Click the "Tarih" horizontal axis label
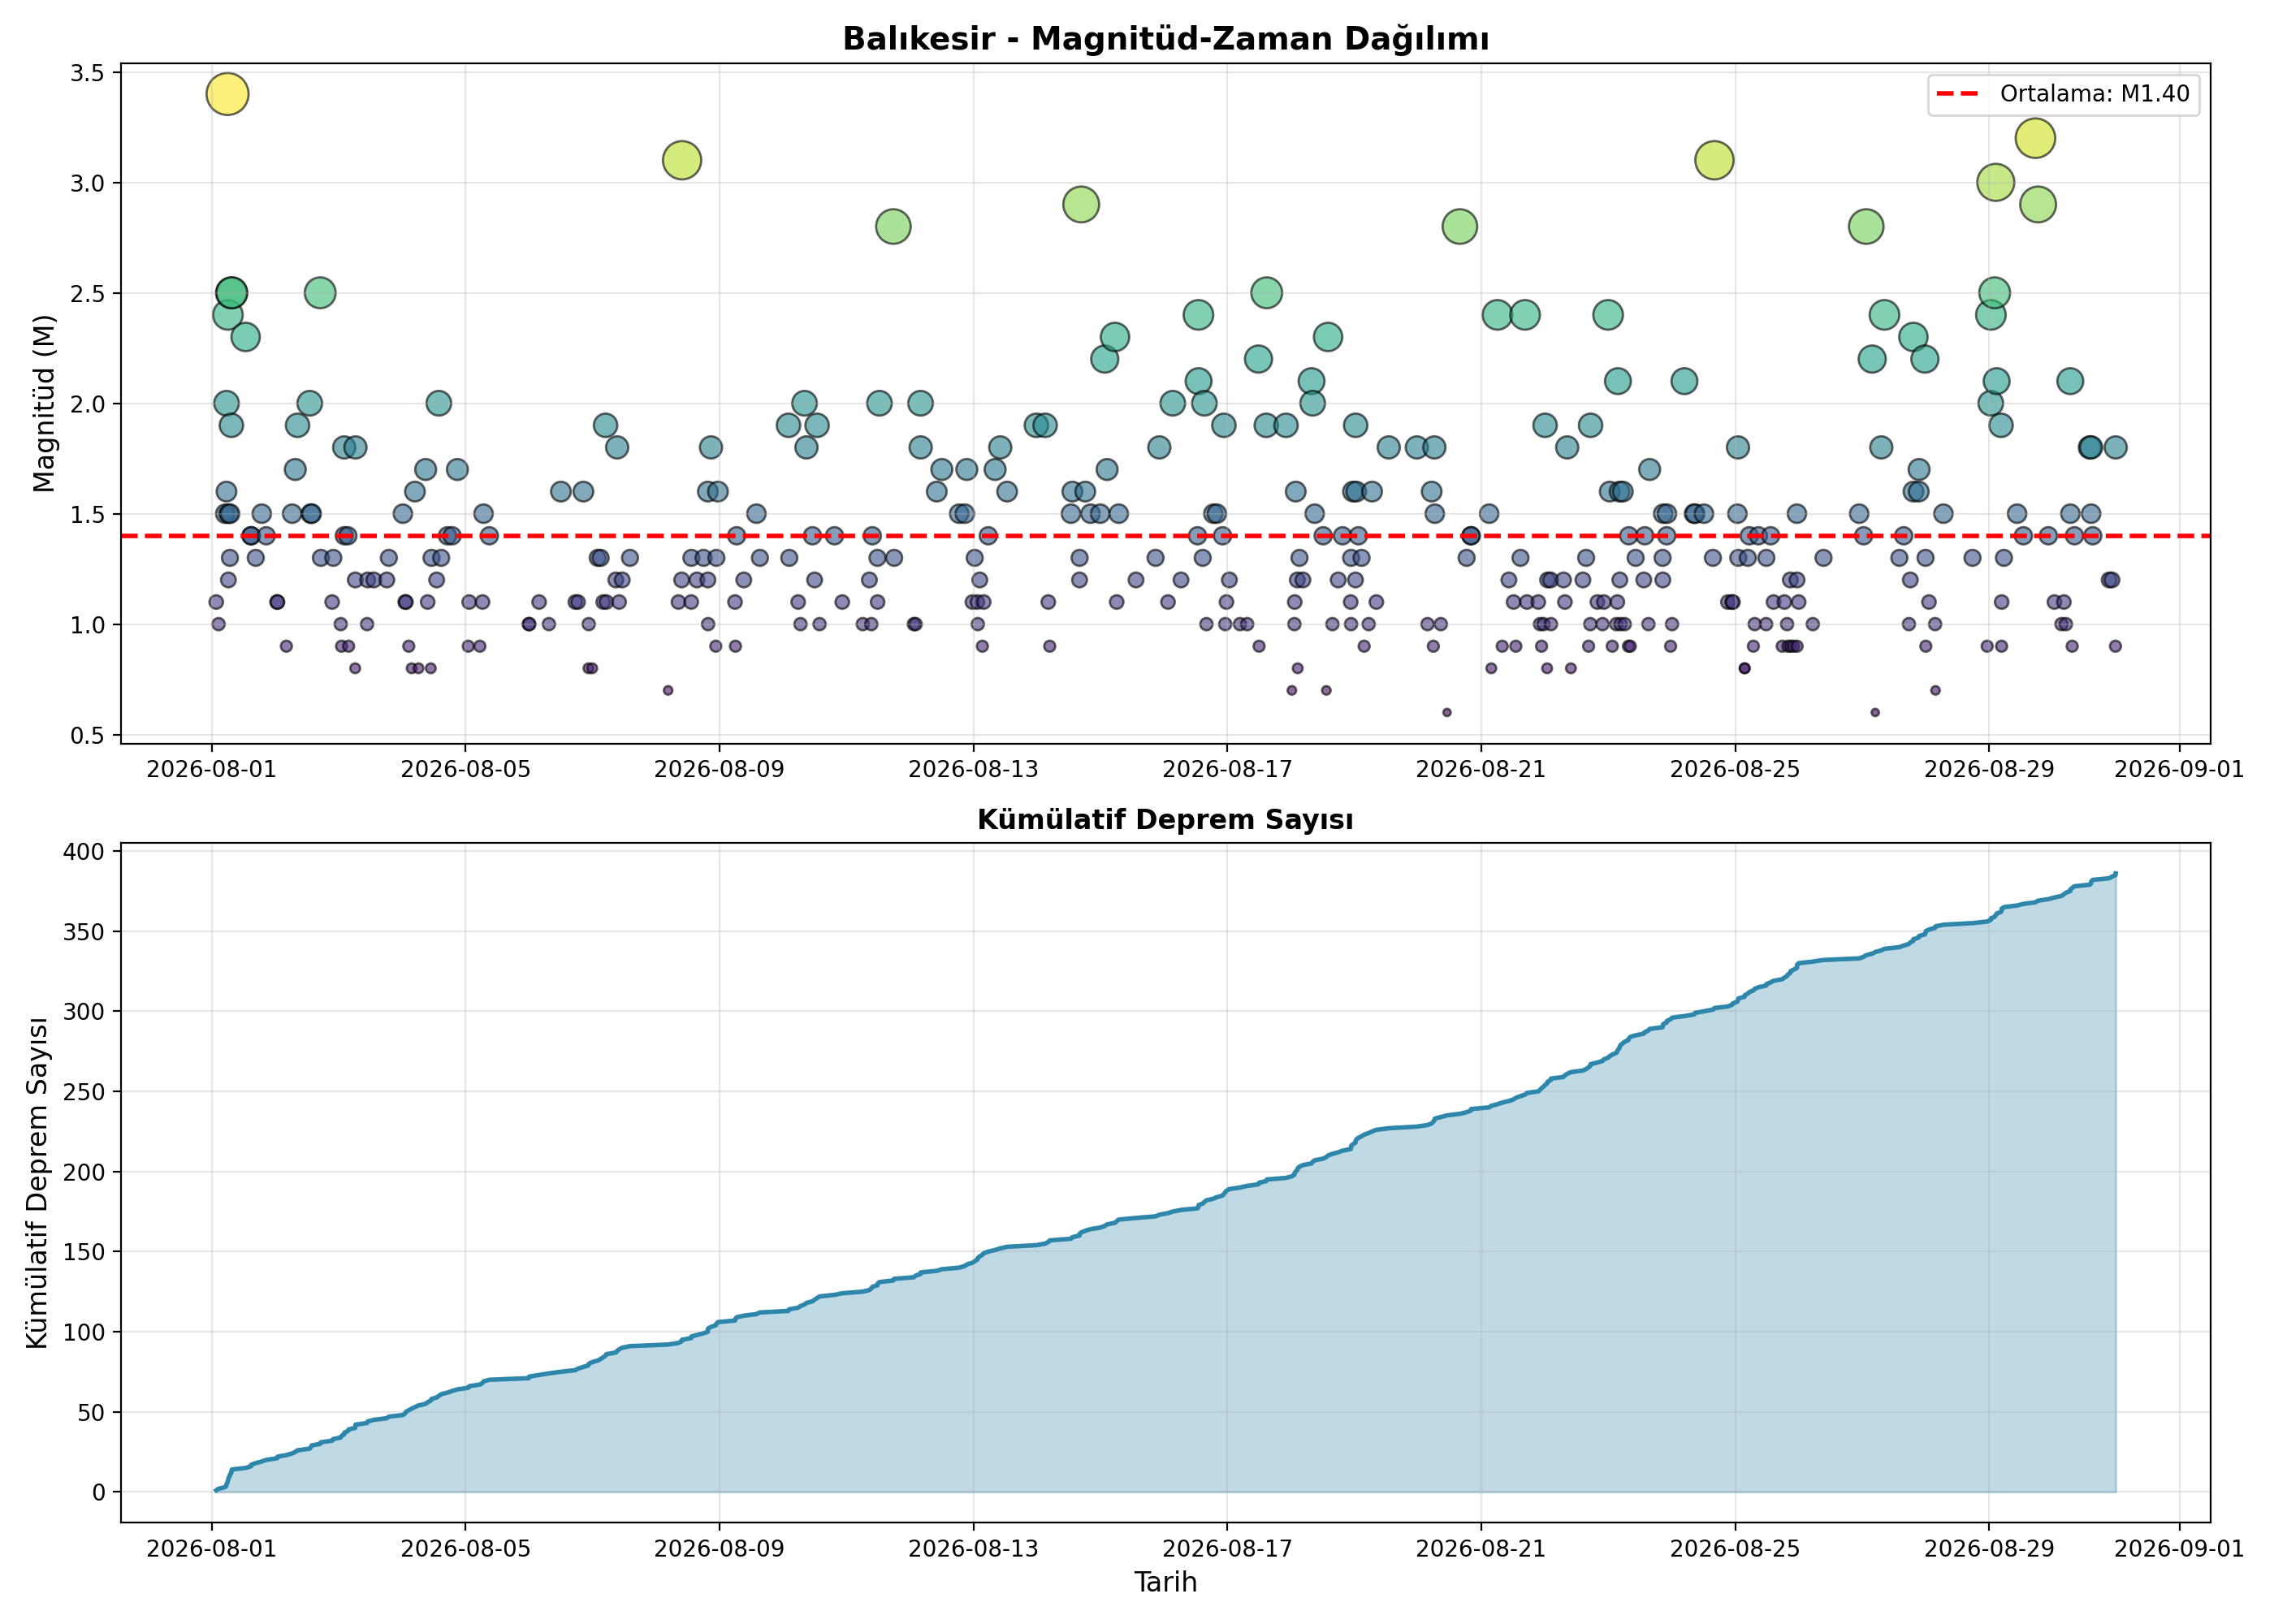2274x1624 pixels. [1165, 1582]
